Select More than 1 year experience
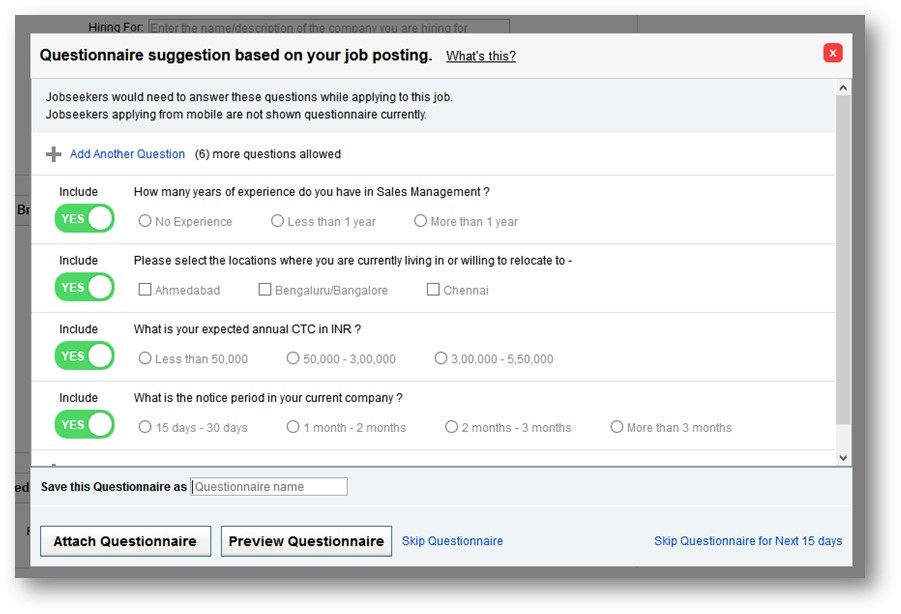The width and height of the screenshot is (901, 614). click(x=420, y=221)
